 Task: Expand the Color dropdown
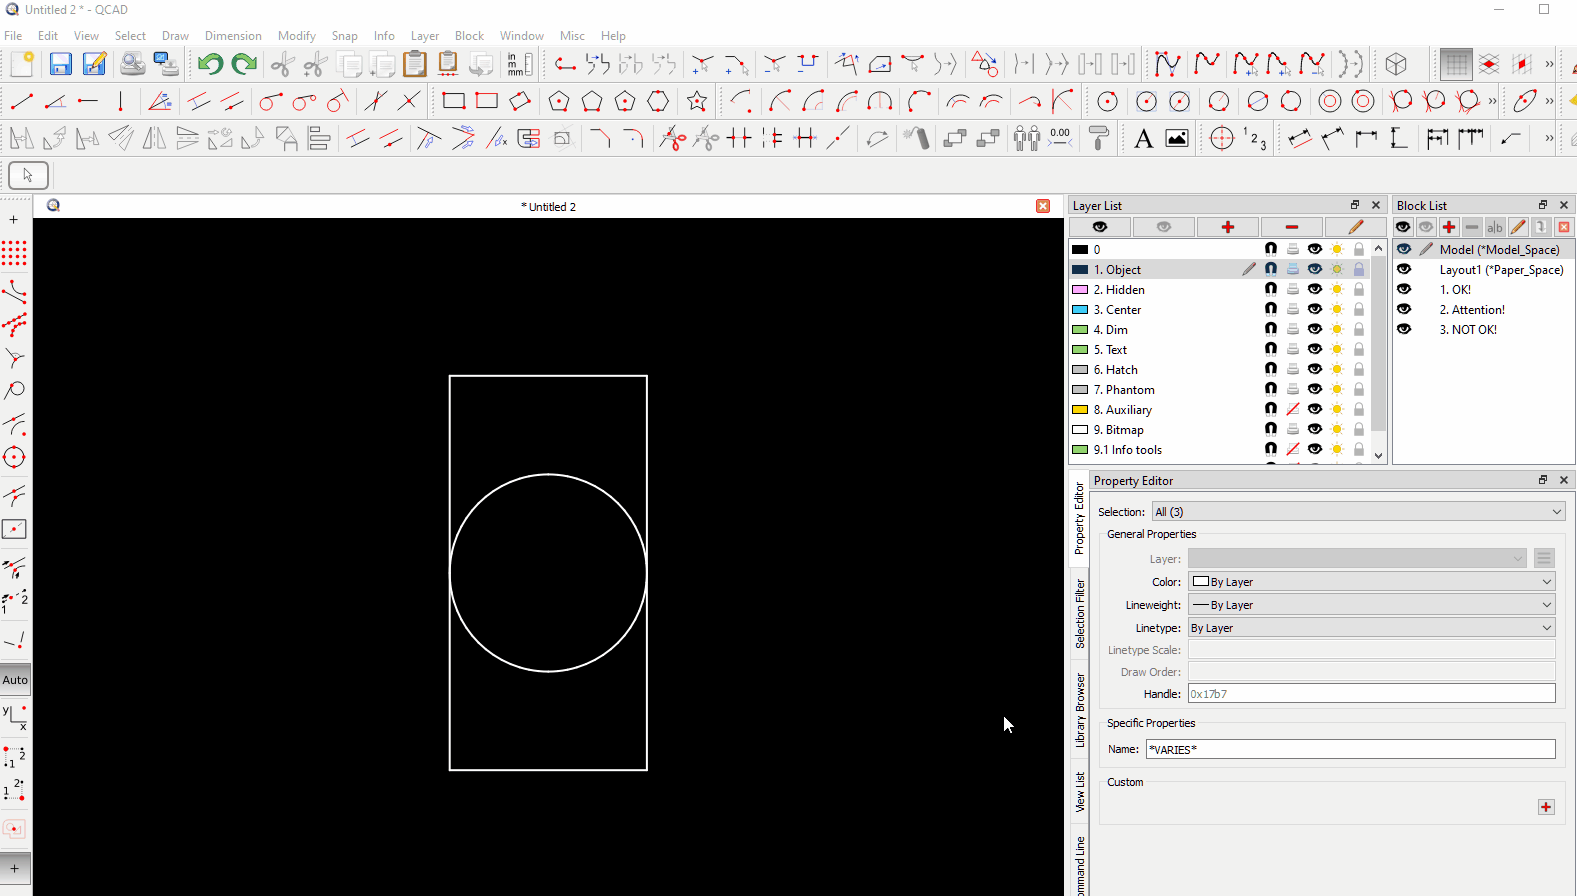pos(1371,581)
